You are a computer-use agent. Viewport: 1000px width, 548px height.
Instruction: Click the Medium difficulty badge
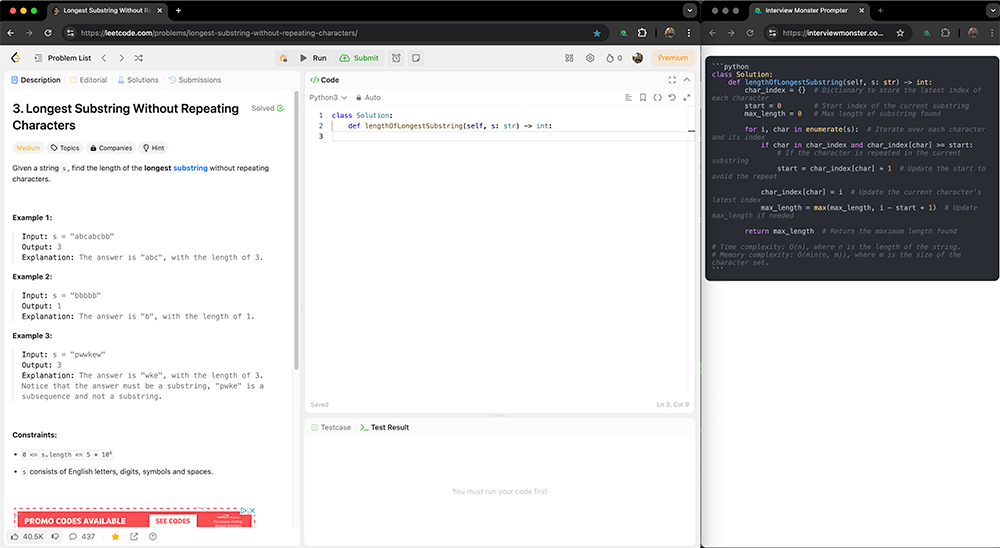pyautogui.click(x=28, y=148)
